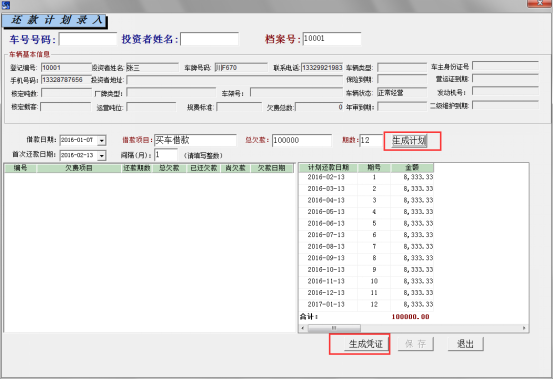The width and height of the screenshot is (553, 380).
Task: Select the plan row dated 2016-03-13
Action: tap(366, 189)
